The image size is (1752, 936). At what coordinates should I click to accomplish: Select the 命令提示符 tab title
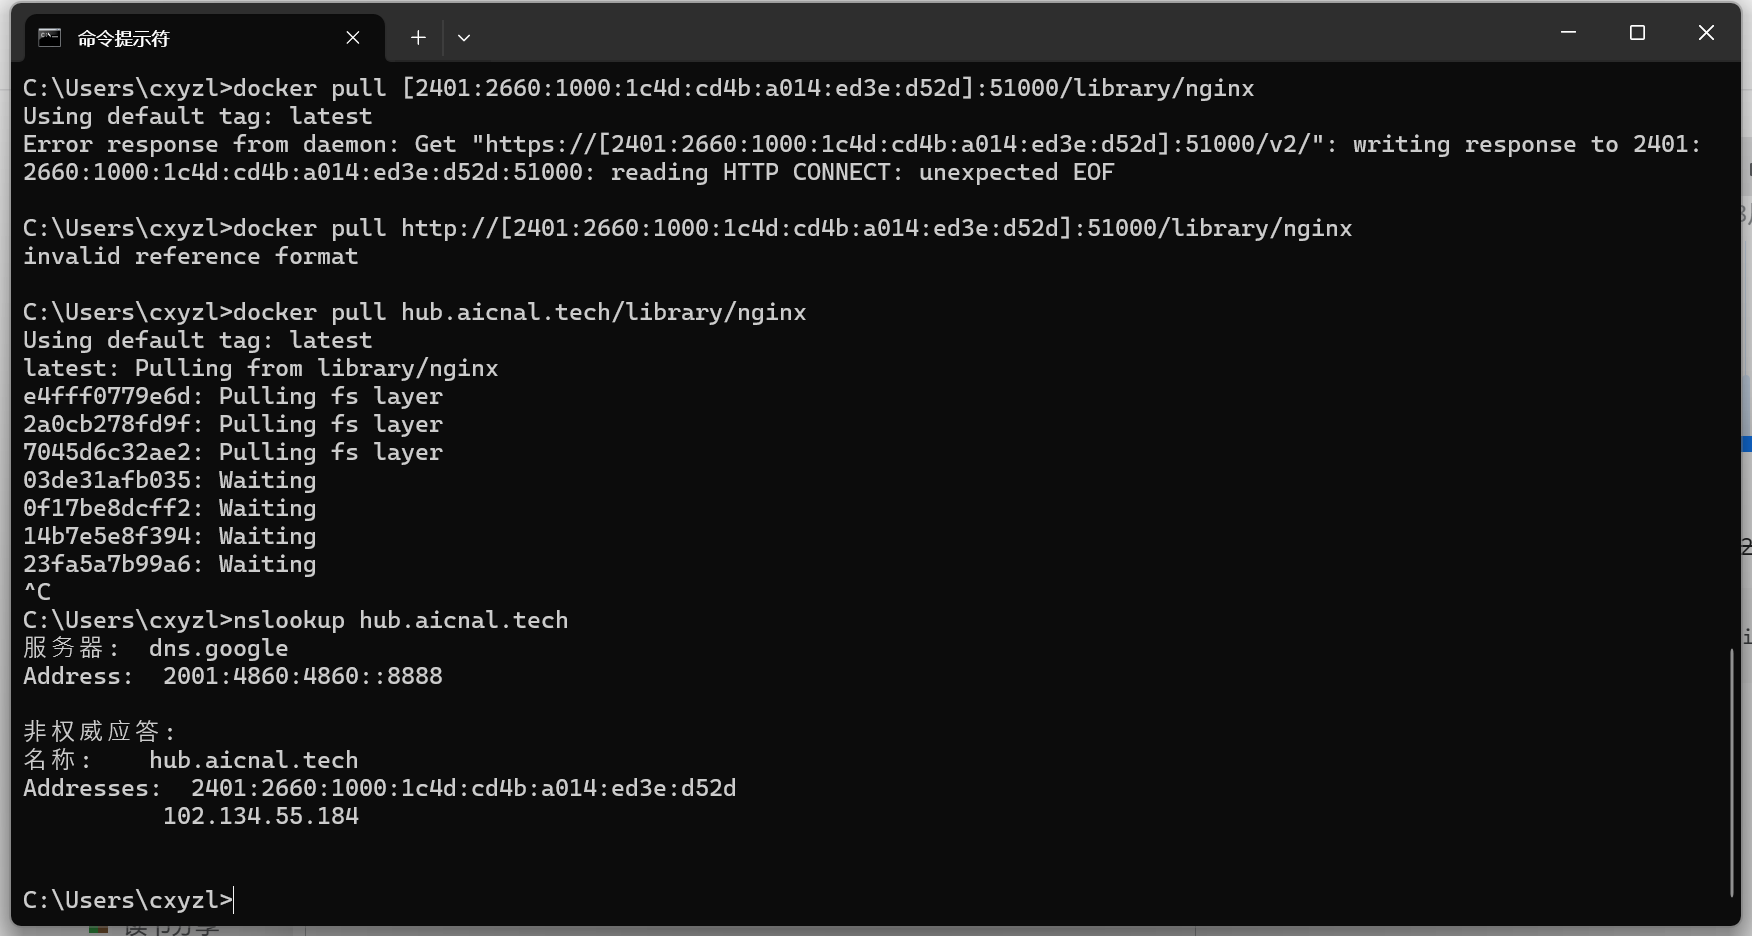[124, 38]
